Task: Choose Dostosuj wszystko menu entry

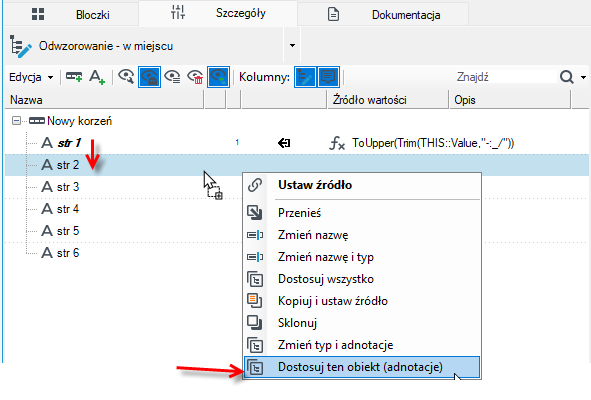Action: click(x=362, y=279)
